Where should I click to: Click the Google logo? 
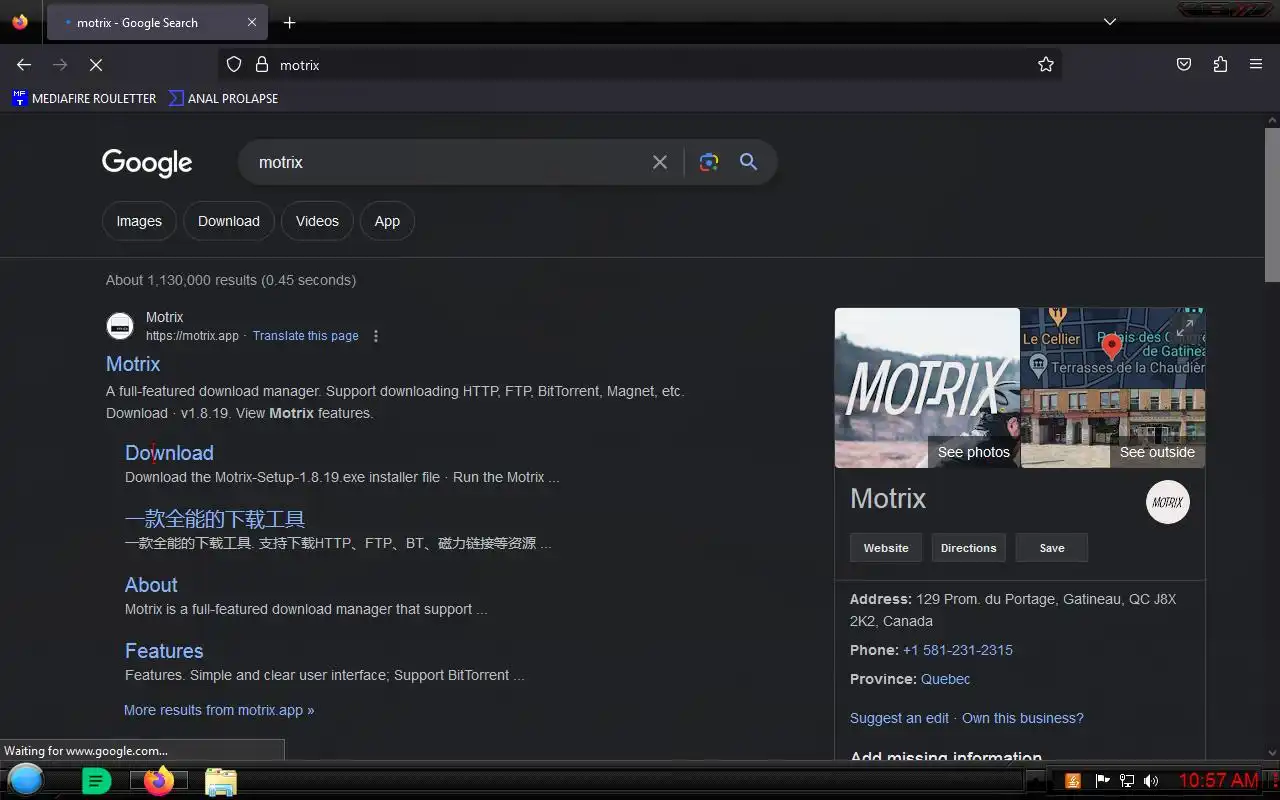tap(147, 162)
